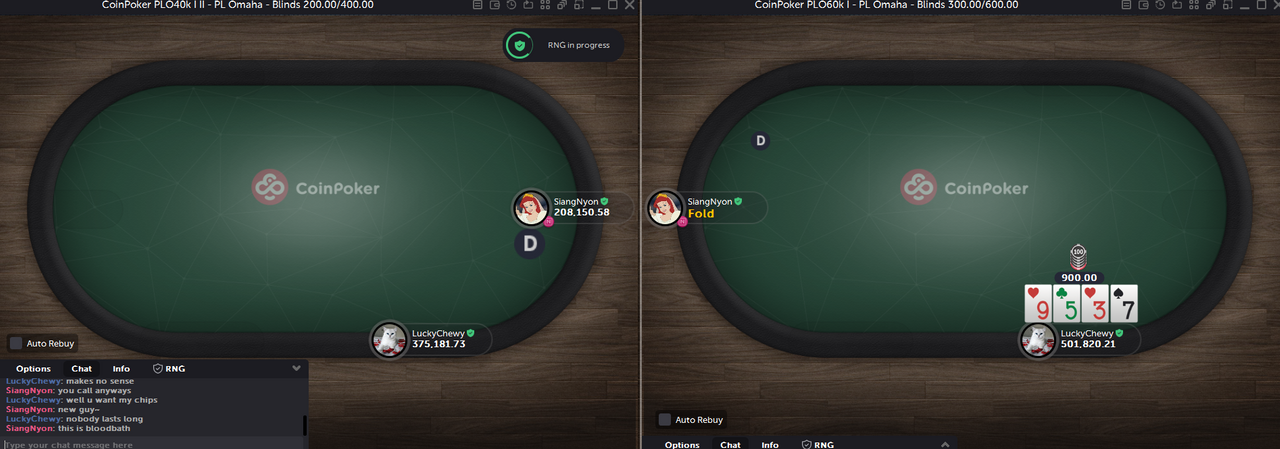Enable Auto Rebuy on the PLO60k table
1280x449 pixels.
tap(663, 420)
